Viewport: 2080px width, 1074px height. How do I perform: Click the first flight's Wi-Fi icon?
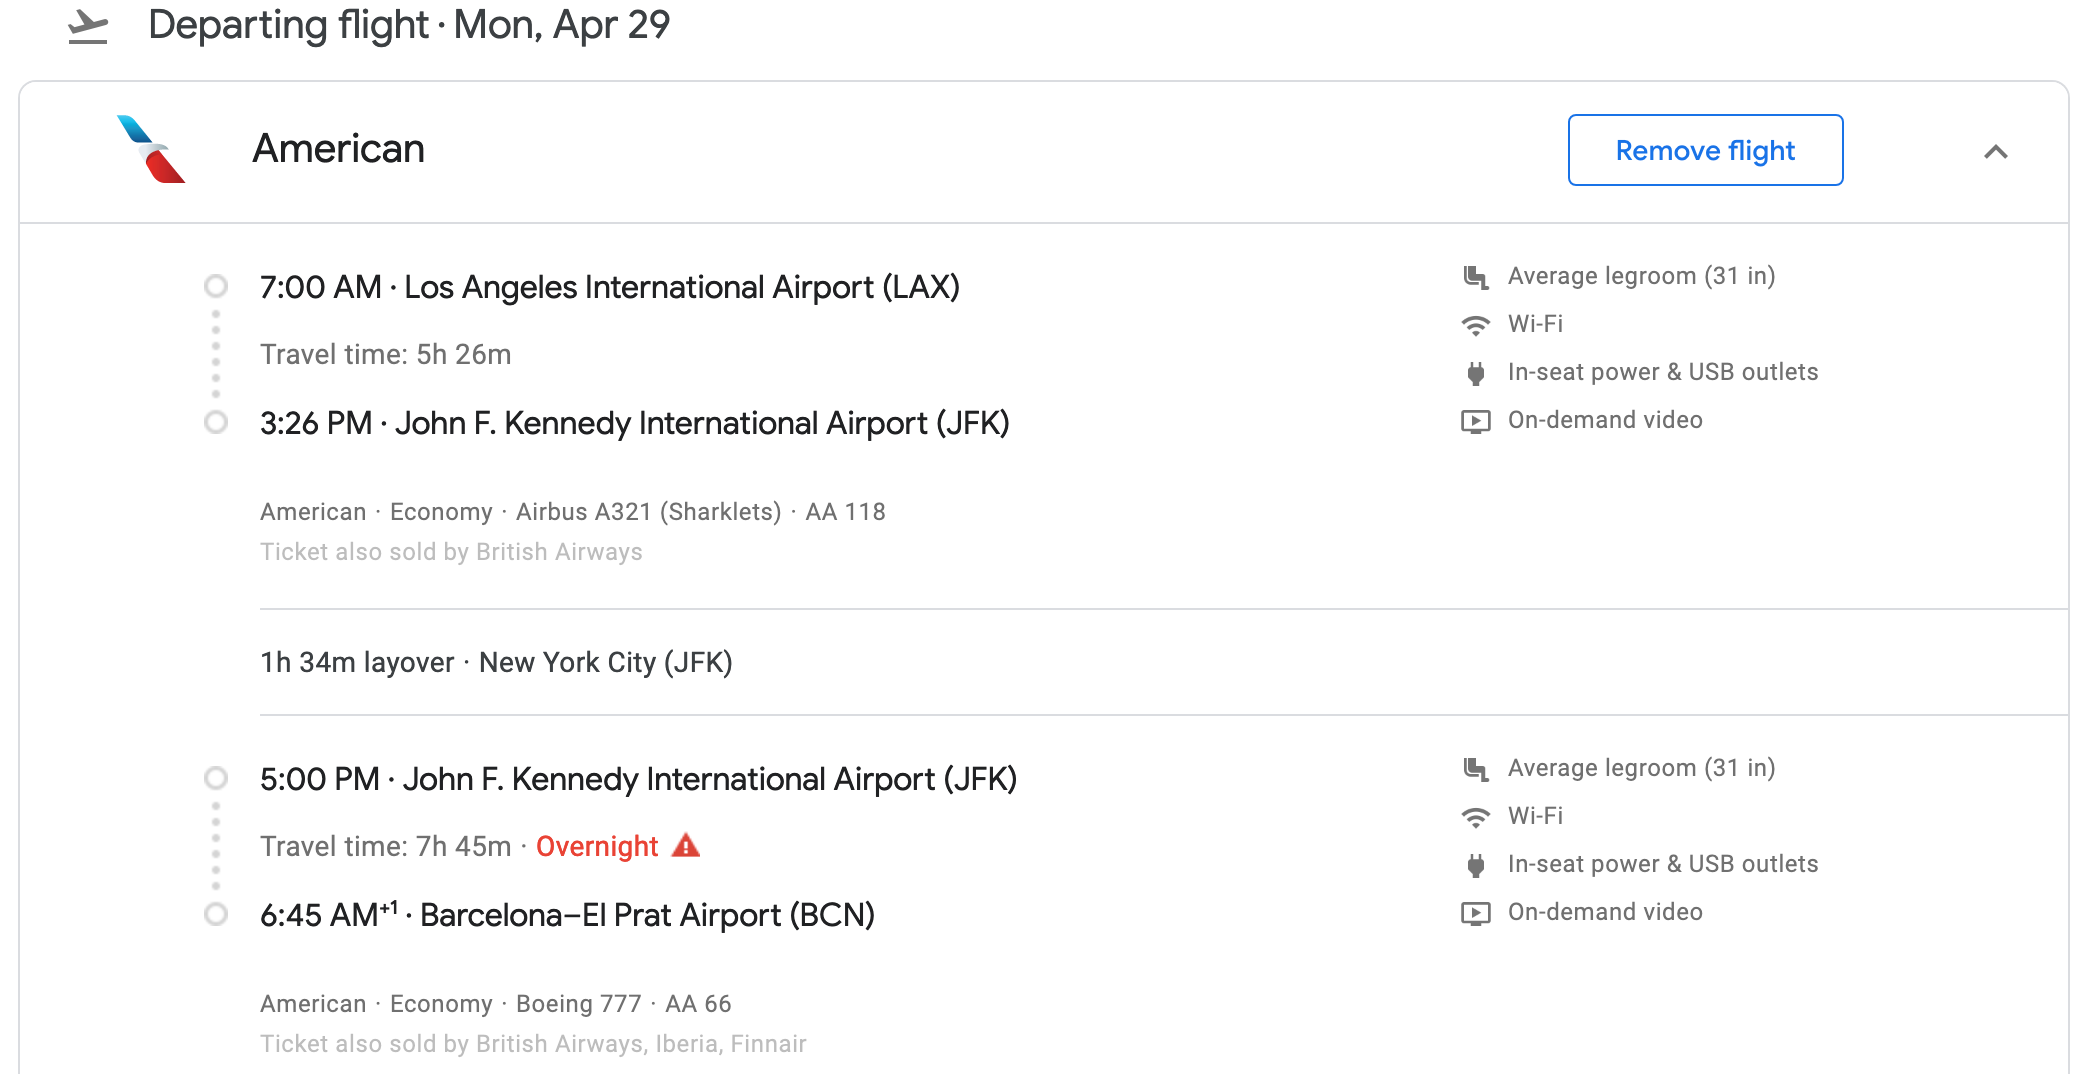pyautogui.click(x=1475, y=325)
